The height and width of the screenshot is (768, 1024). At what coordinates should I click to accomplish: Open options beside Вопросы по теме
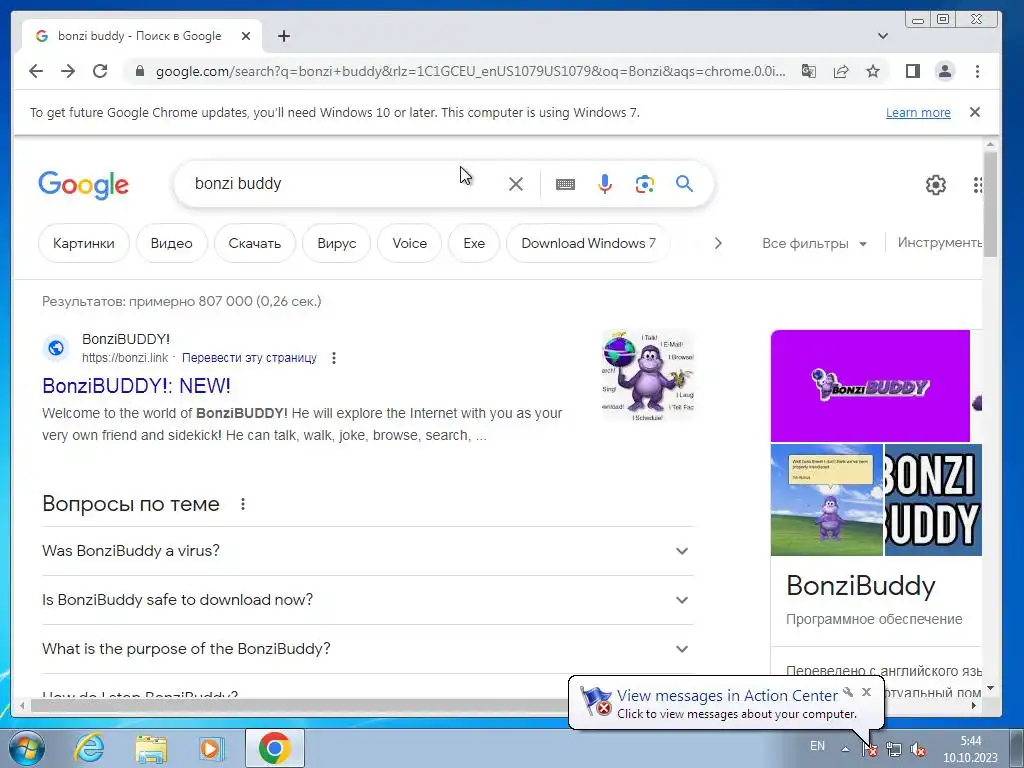[243, 504]
